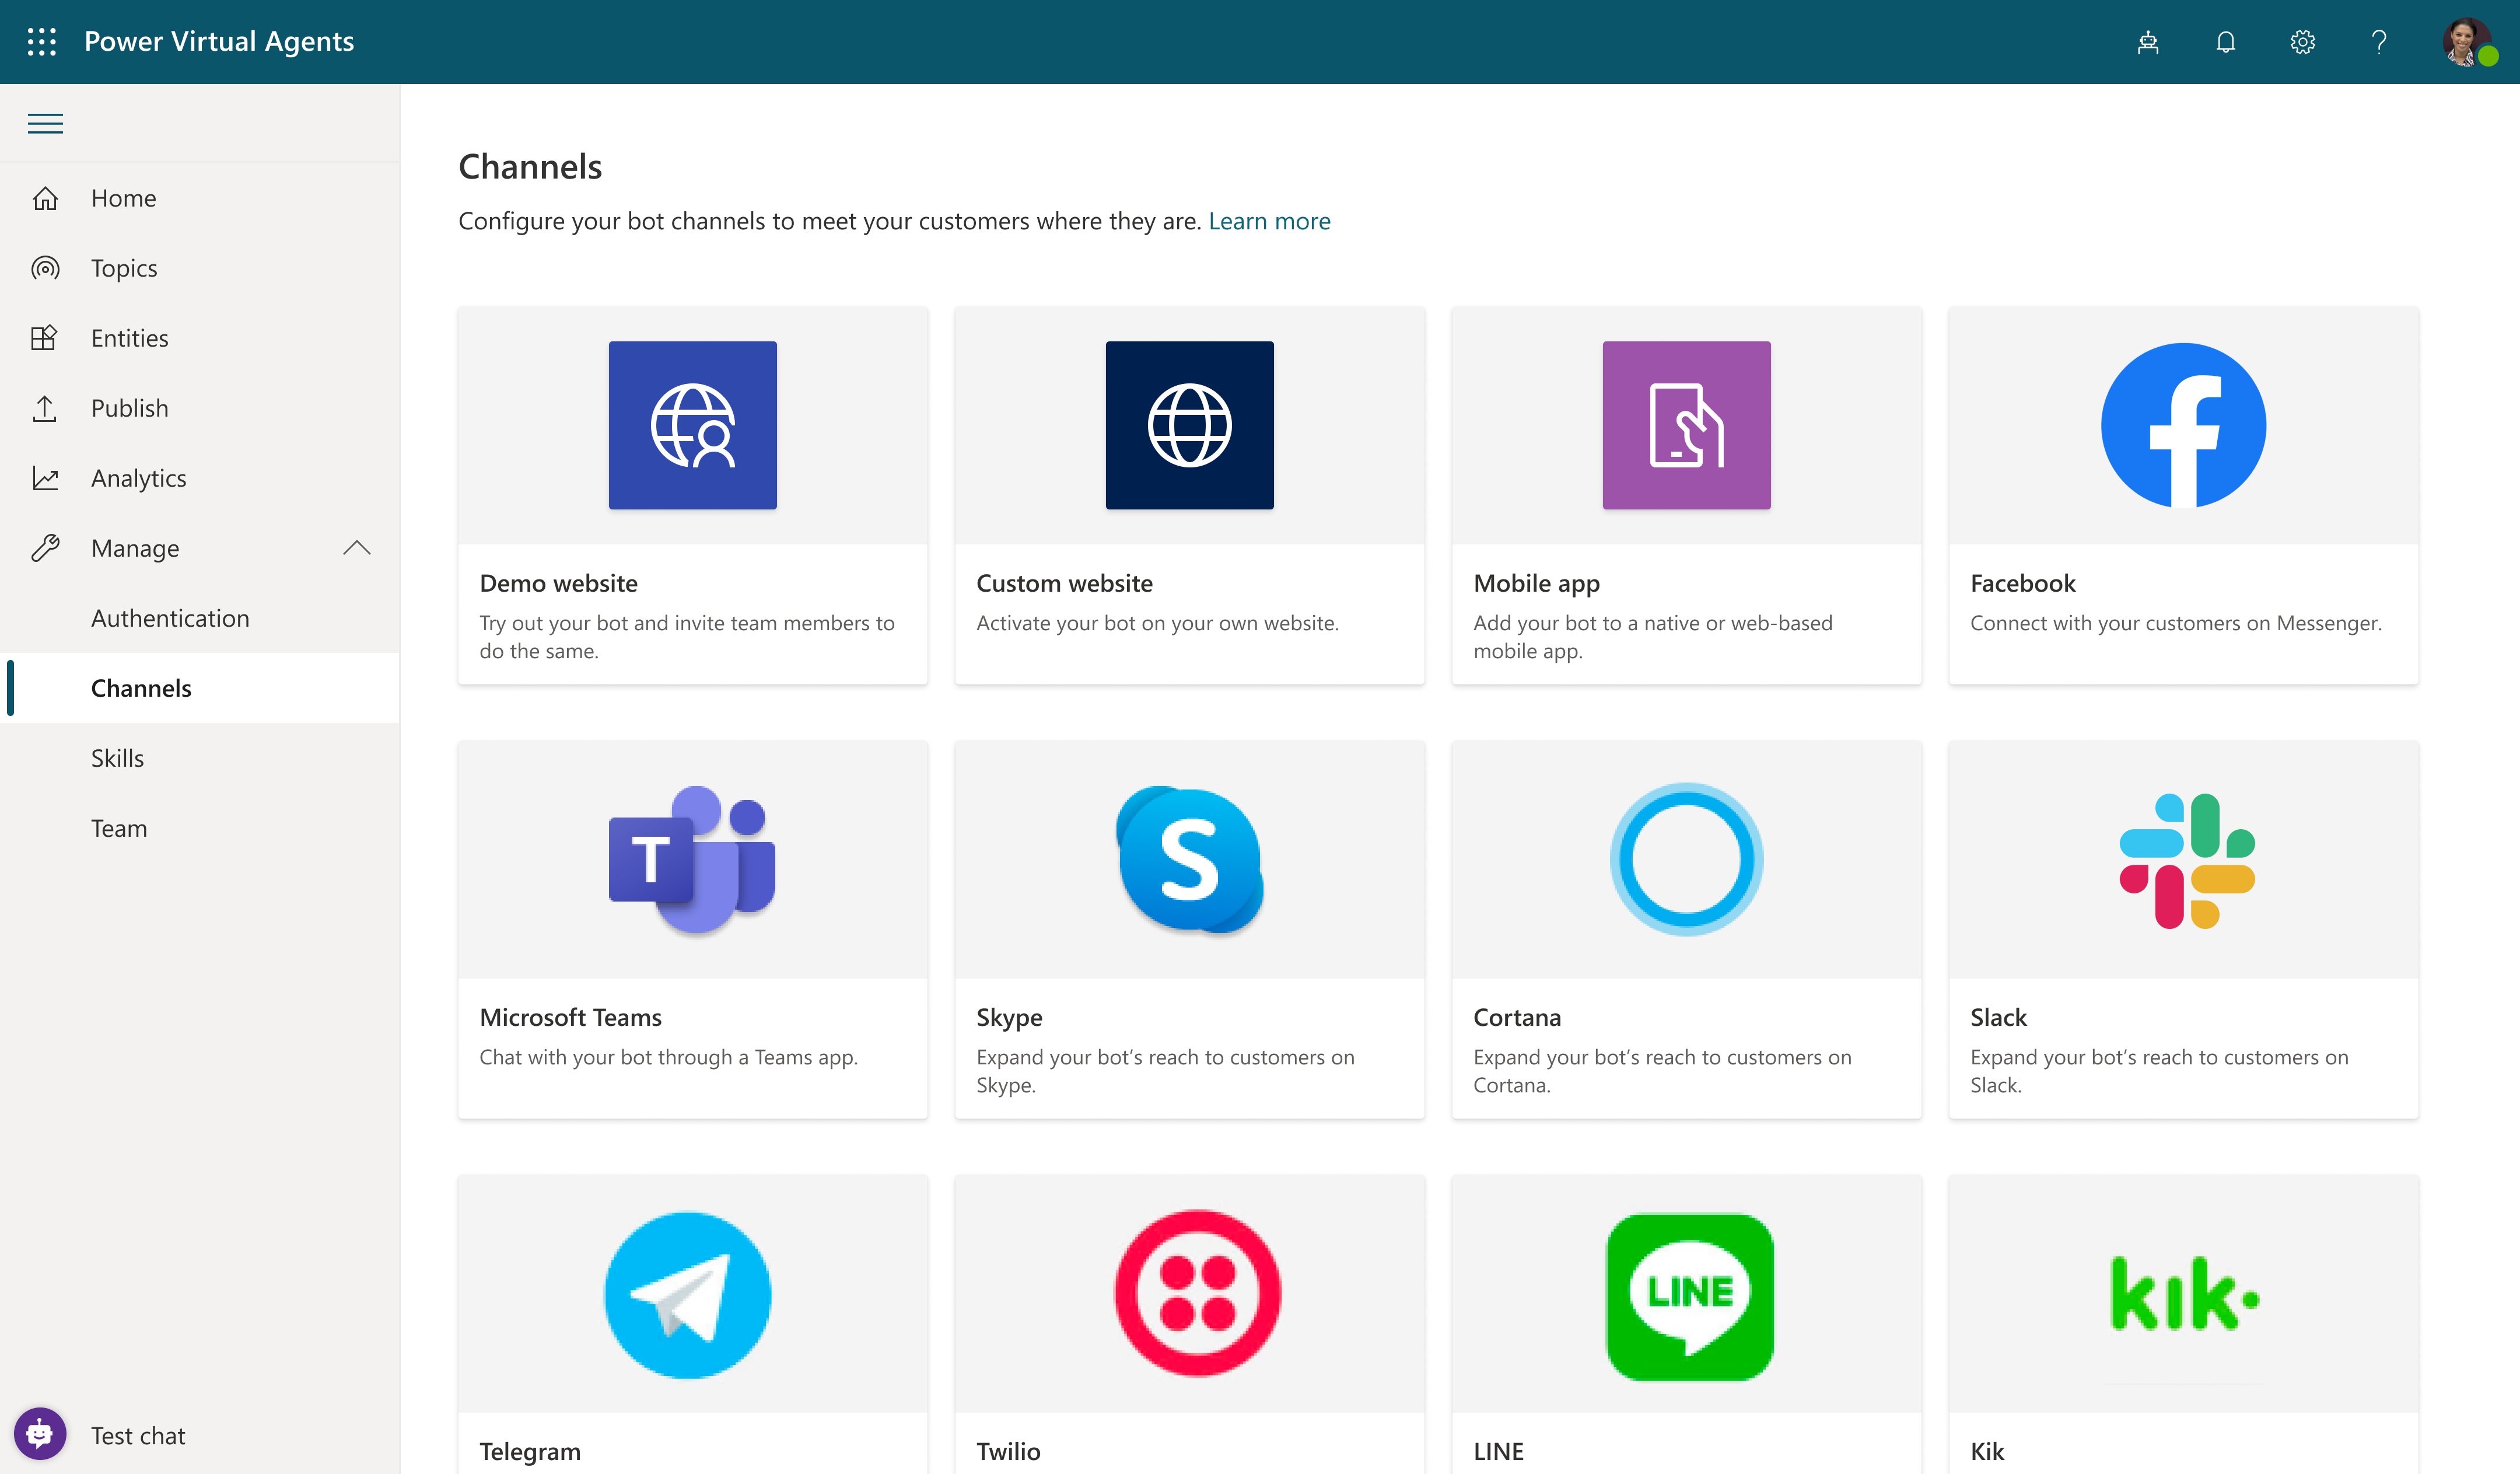Open the notifications bell
The image size is (2520, 1474).
2225,41
